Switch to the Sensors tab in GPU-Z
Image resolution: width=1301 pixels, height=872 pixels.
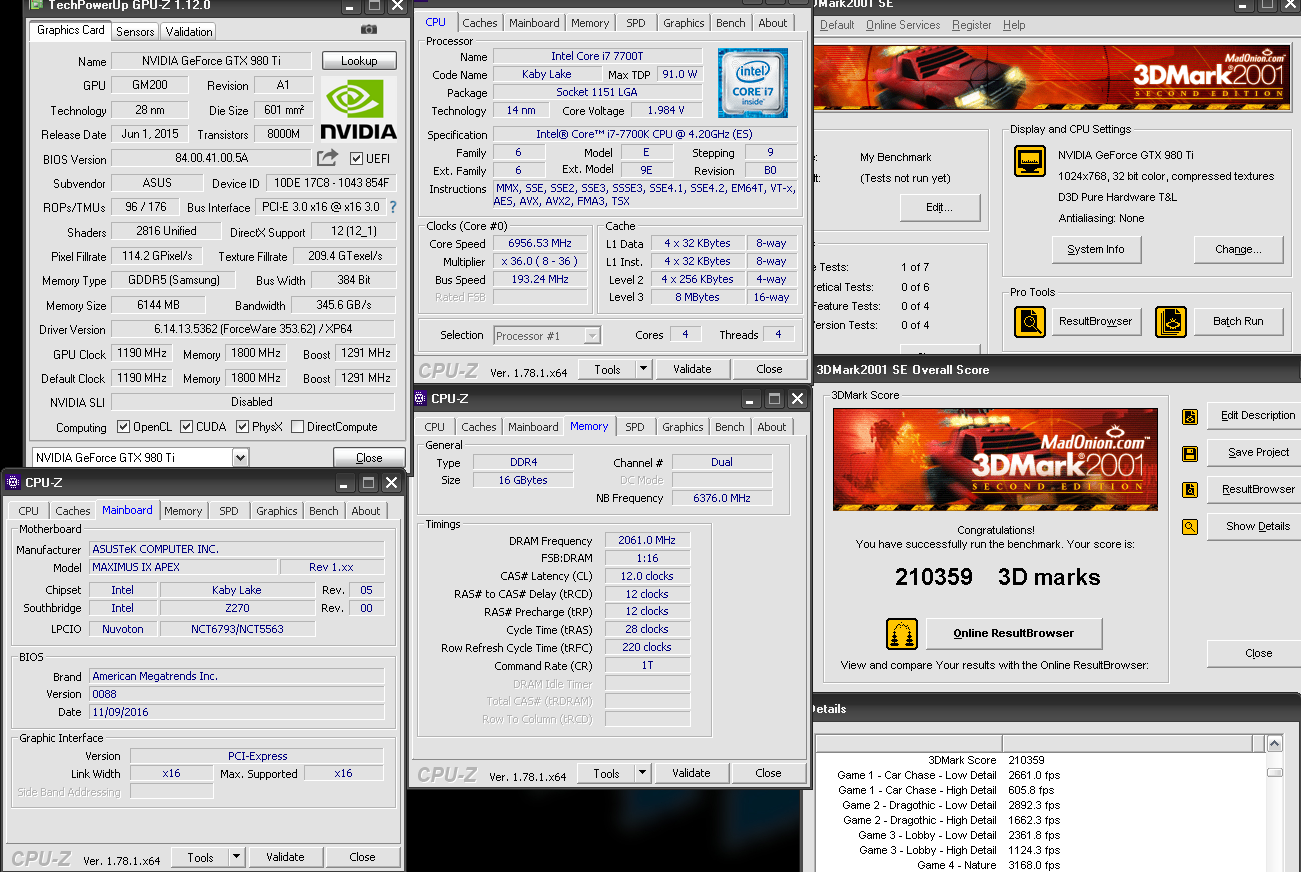coord(135,31)
